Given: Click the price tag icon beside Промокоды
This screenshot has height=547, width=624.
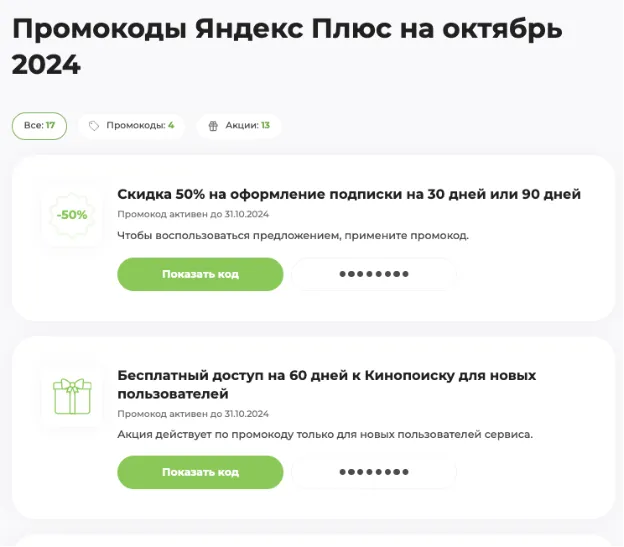Looking at the screenshot, I should click(94, 126).
